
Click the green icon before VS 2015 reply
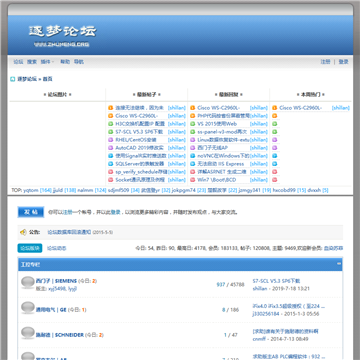(x=193, y=124)
